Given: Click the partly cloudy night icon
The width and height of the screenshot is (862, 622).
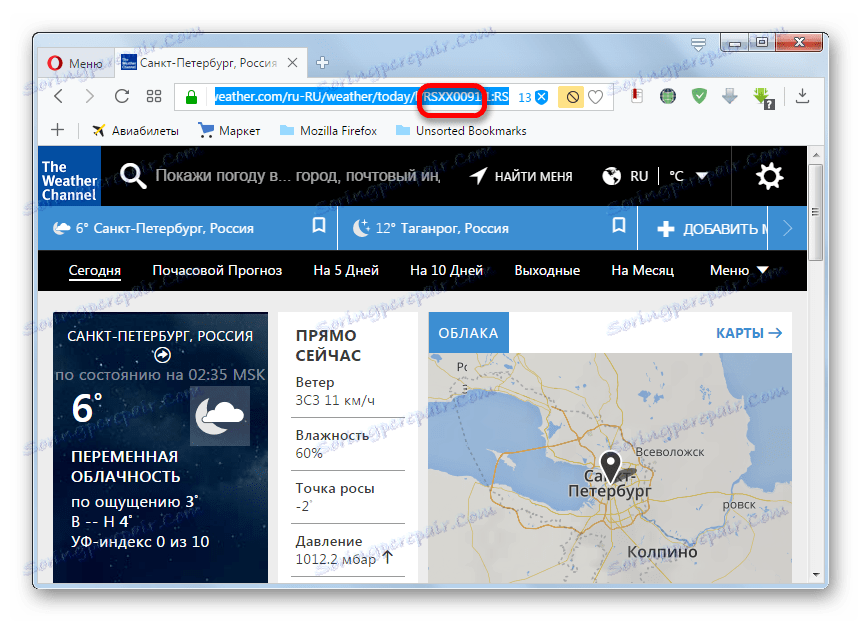Looking at the screenshot, I should [220, 416].
